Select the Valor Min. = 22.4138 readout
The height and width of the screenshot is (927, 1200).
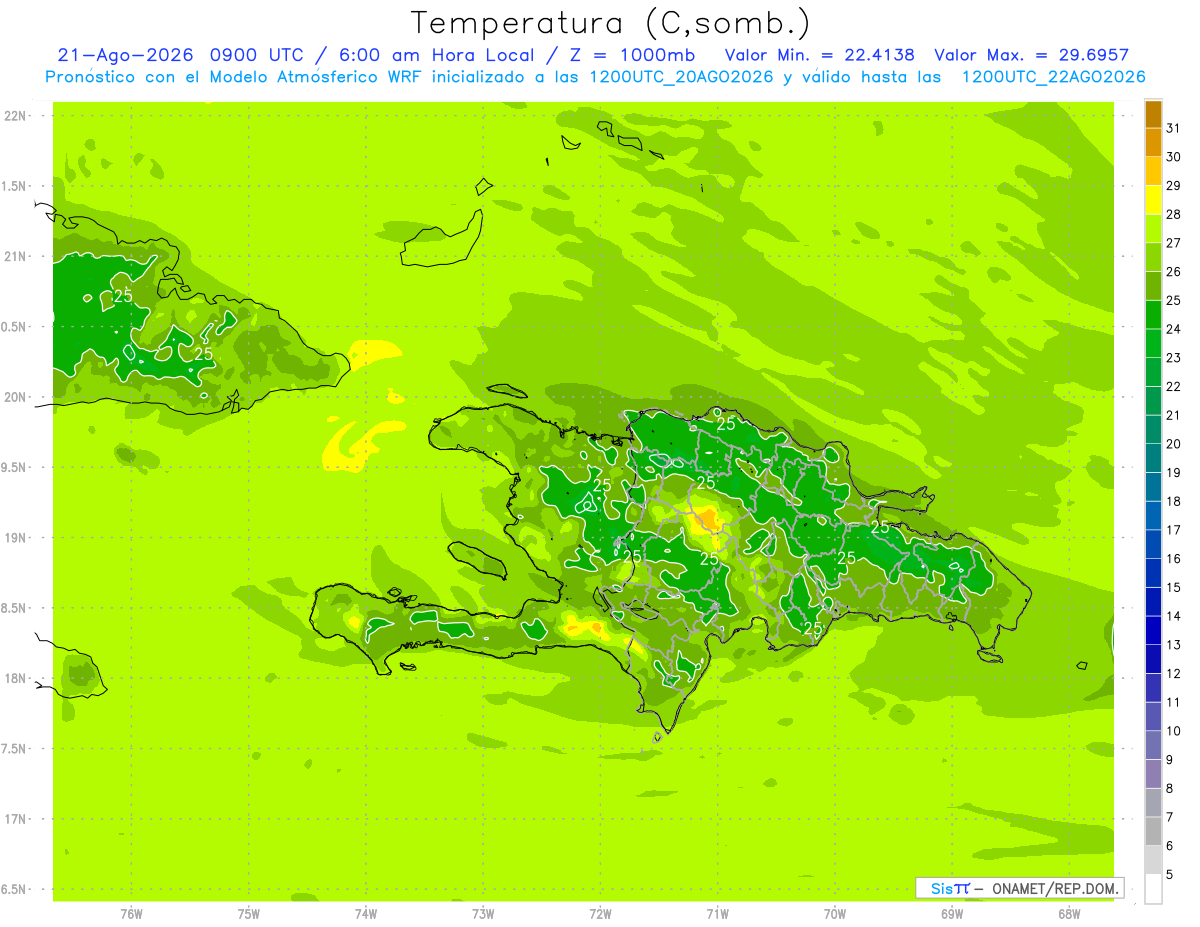[x=819, y=55]
